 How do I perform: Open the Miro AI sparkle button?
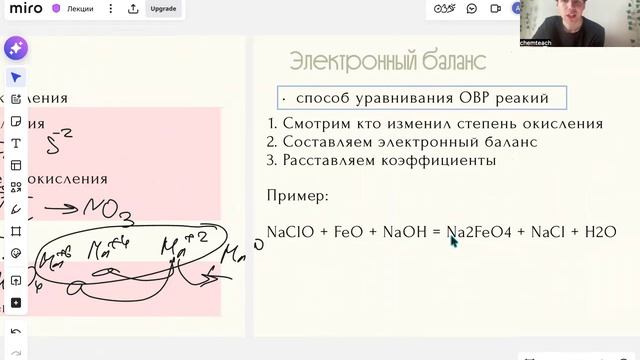(16, 48)
